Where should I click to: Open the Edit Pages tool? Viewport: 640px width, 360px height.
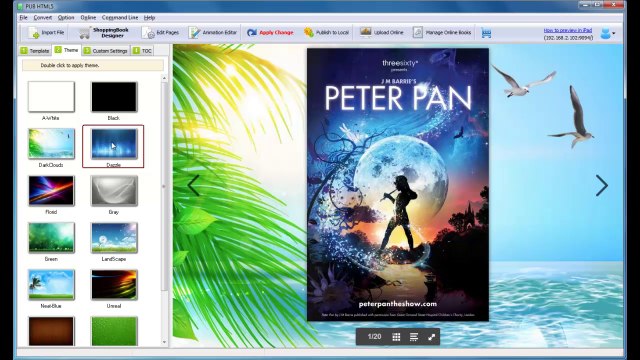(160, 33)
